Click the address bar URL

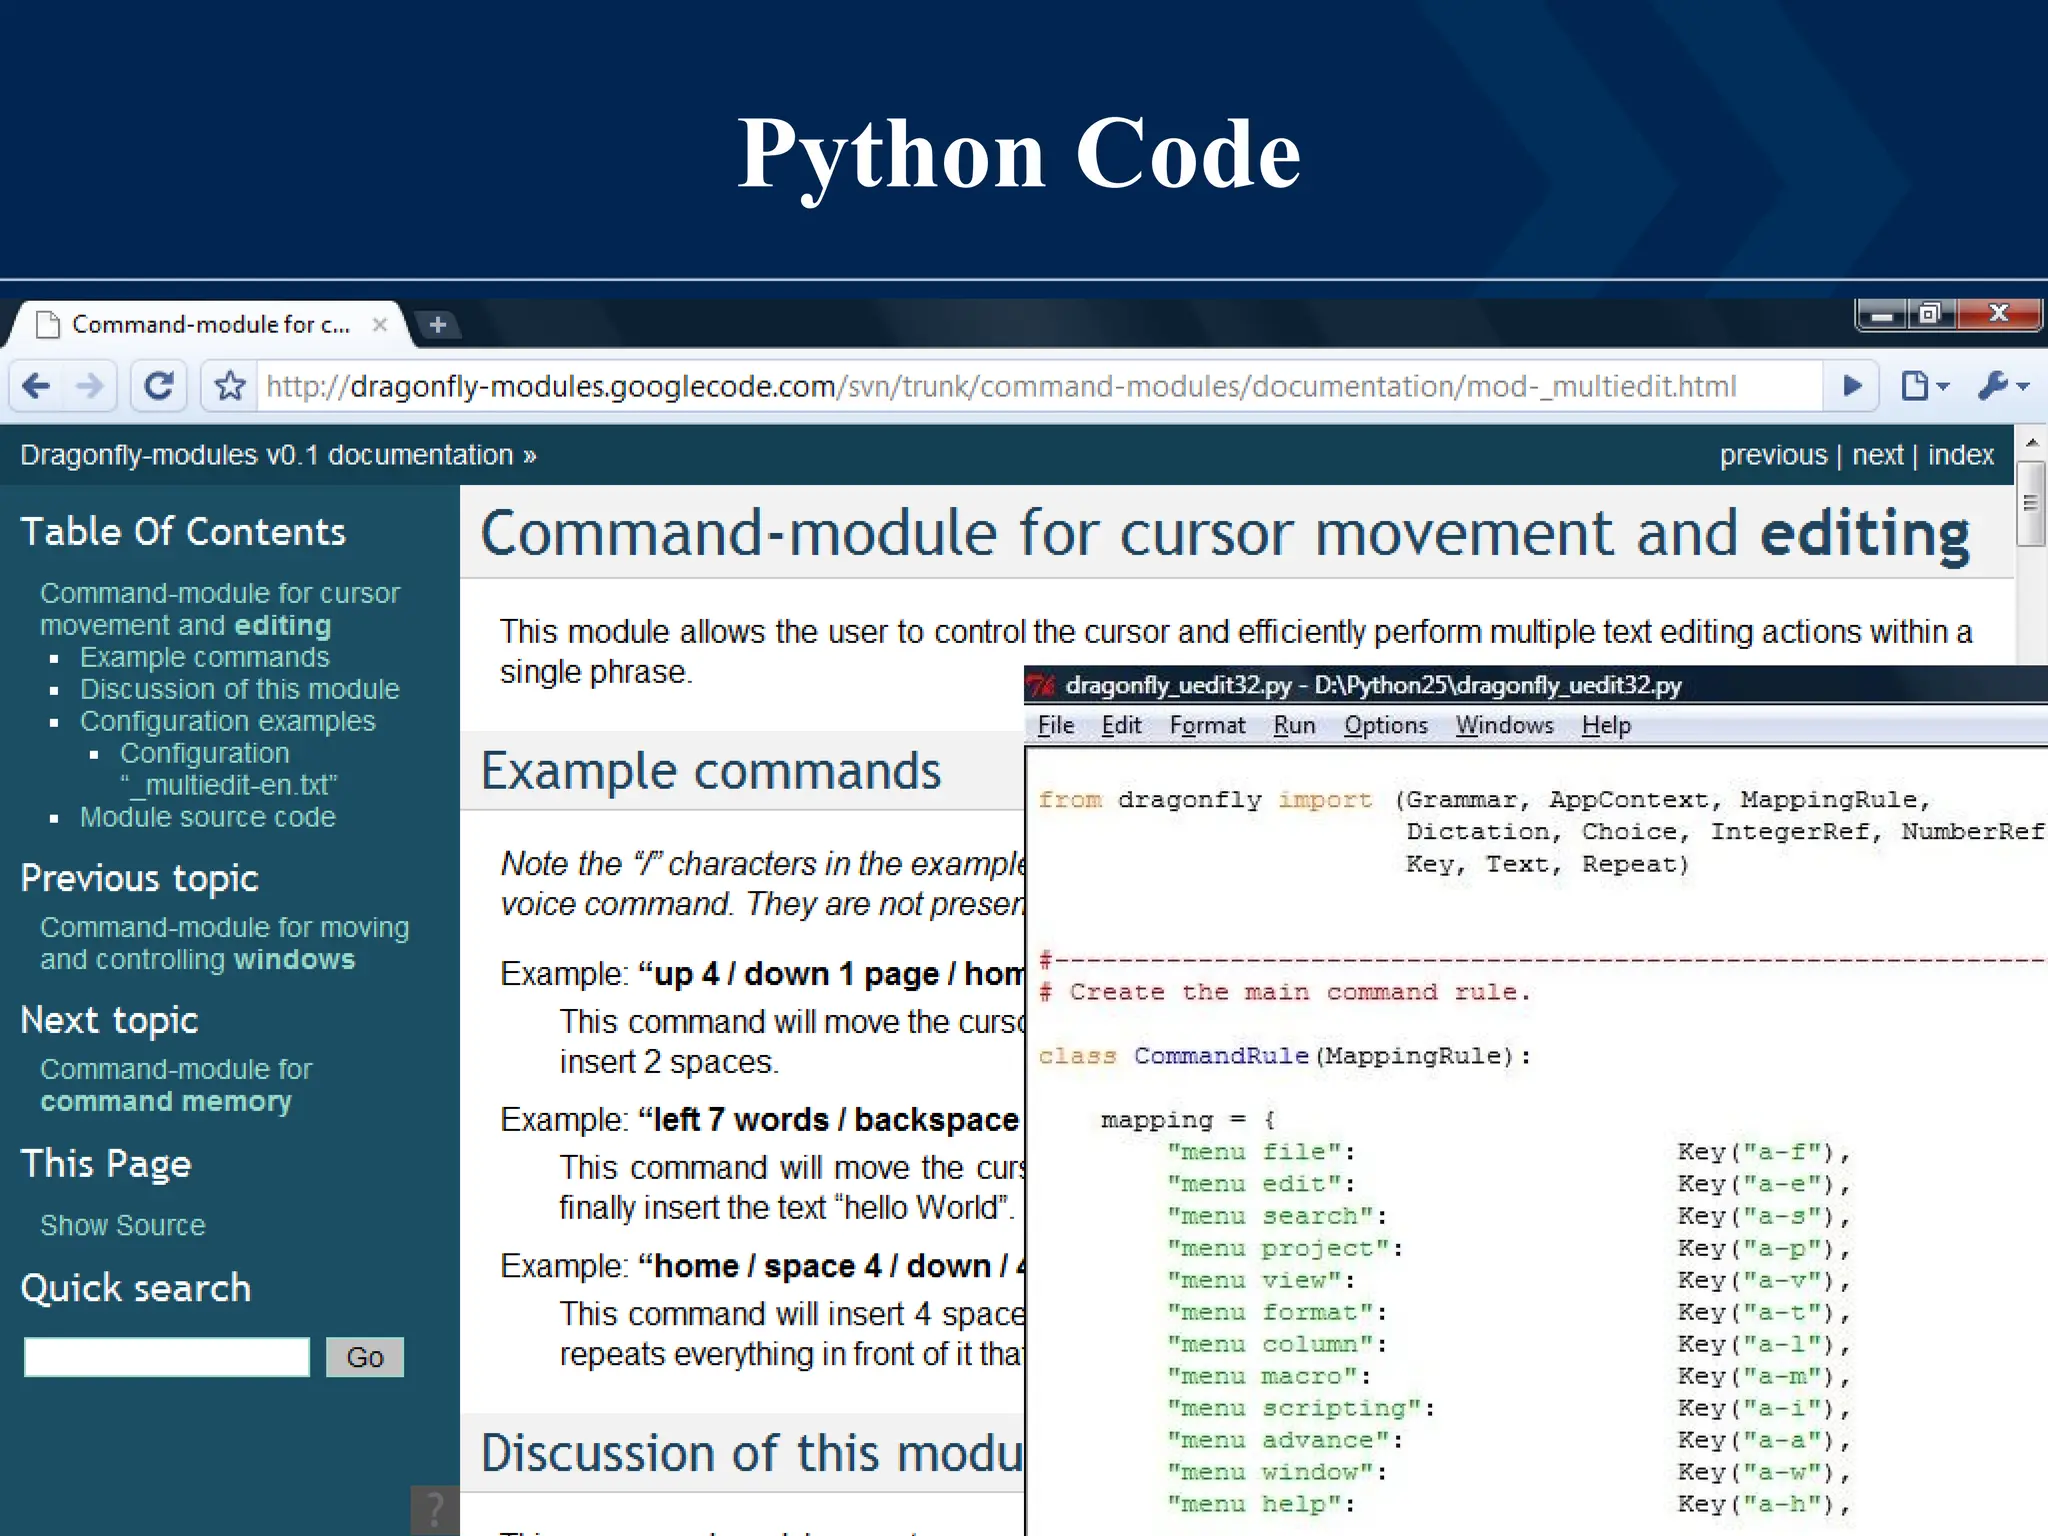(x=1000, y=386)
